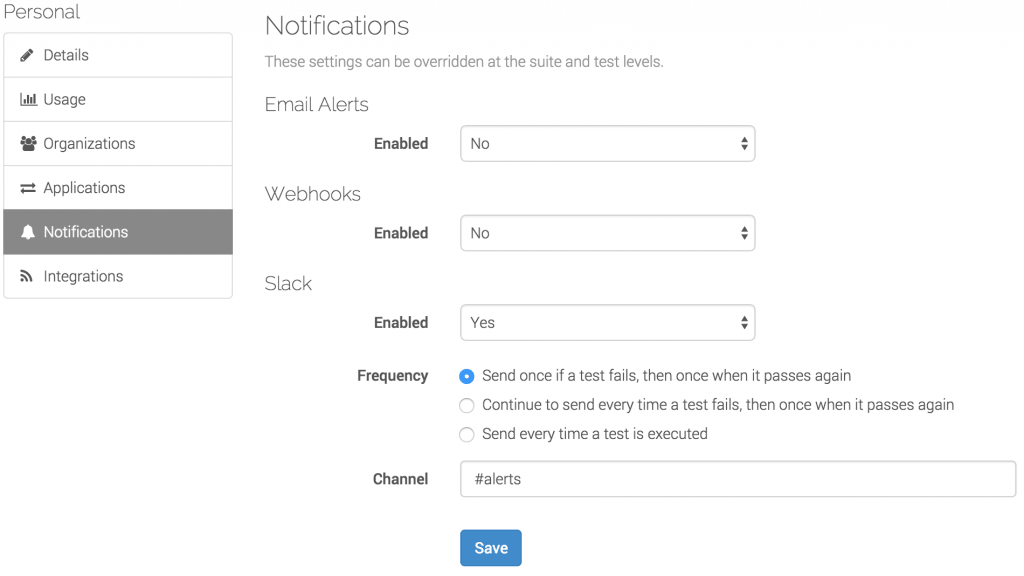The width and height of the screenshot is (1024, 576).
Task: Click the Save button
Action: point(490,547)
